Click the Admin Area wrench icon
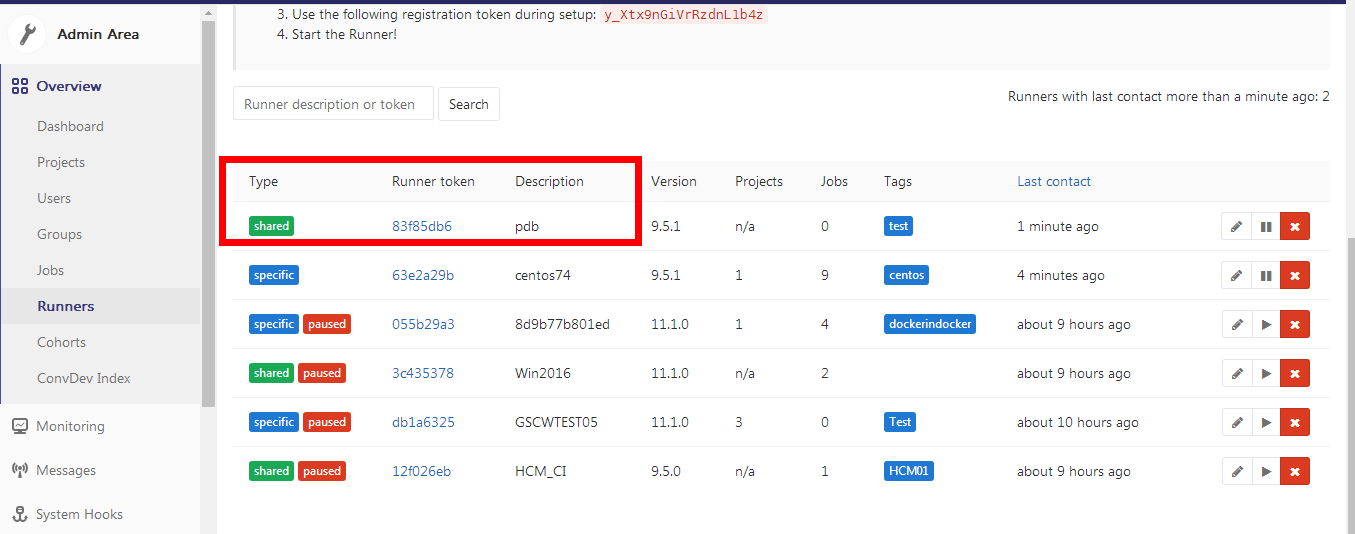1355x534 pixels. point(27,34)
